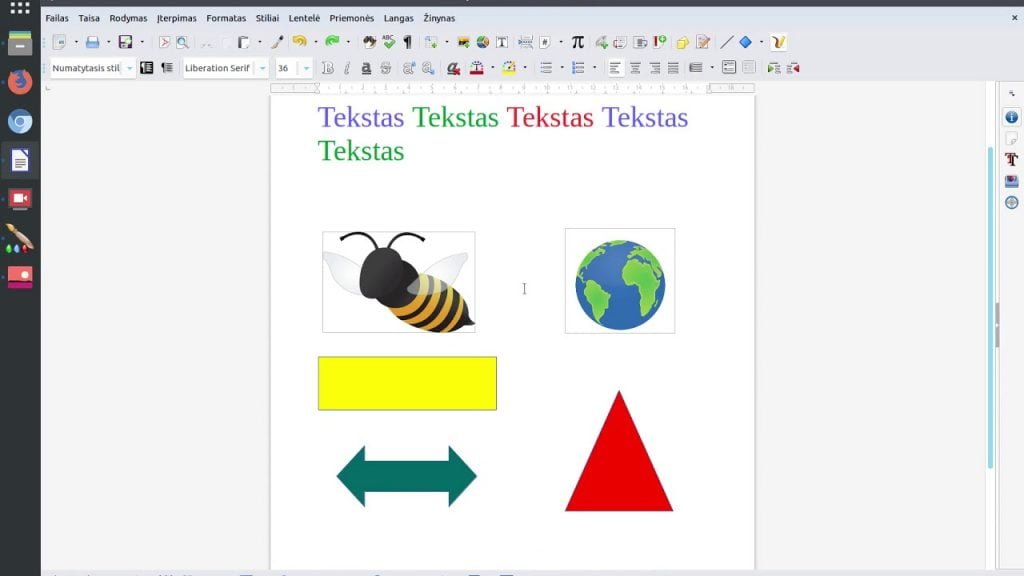Open the font size dropdown

pos(306,68)
